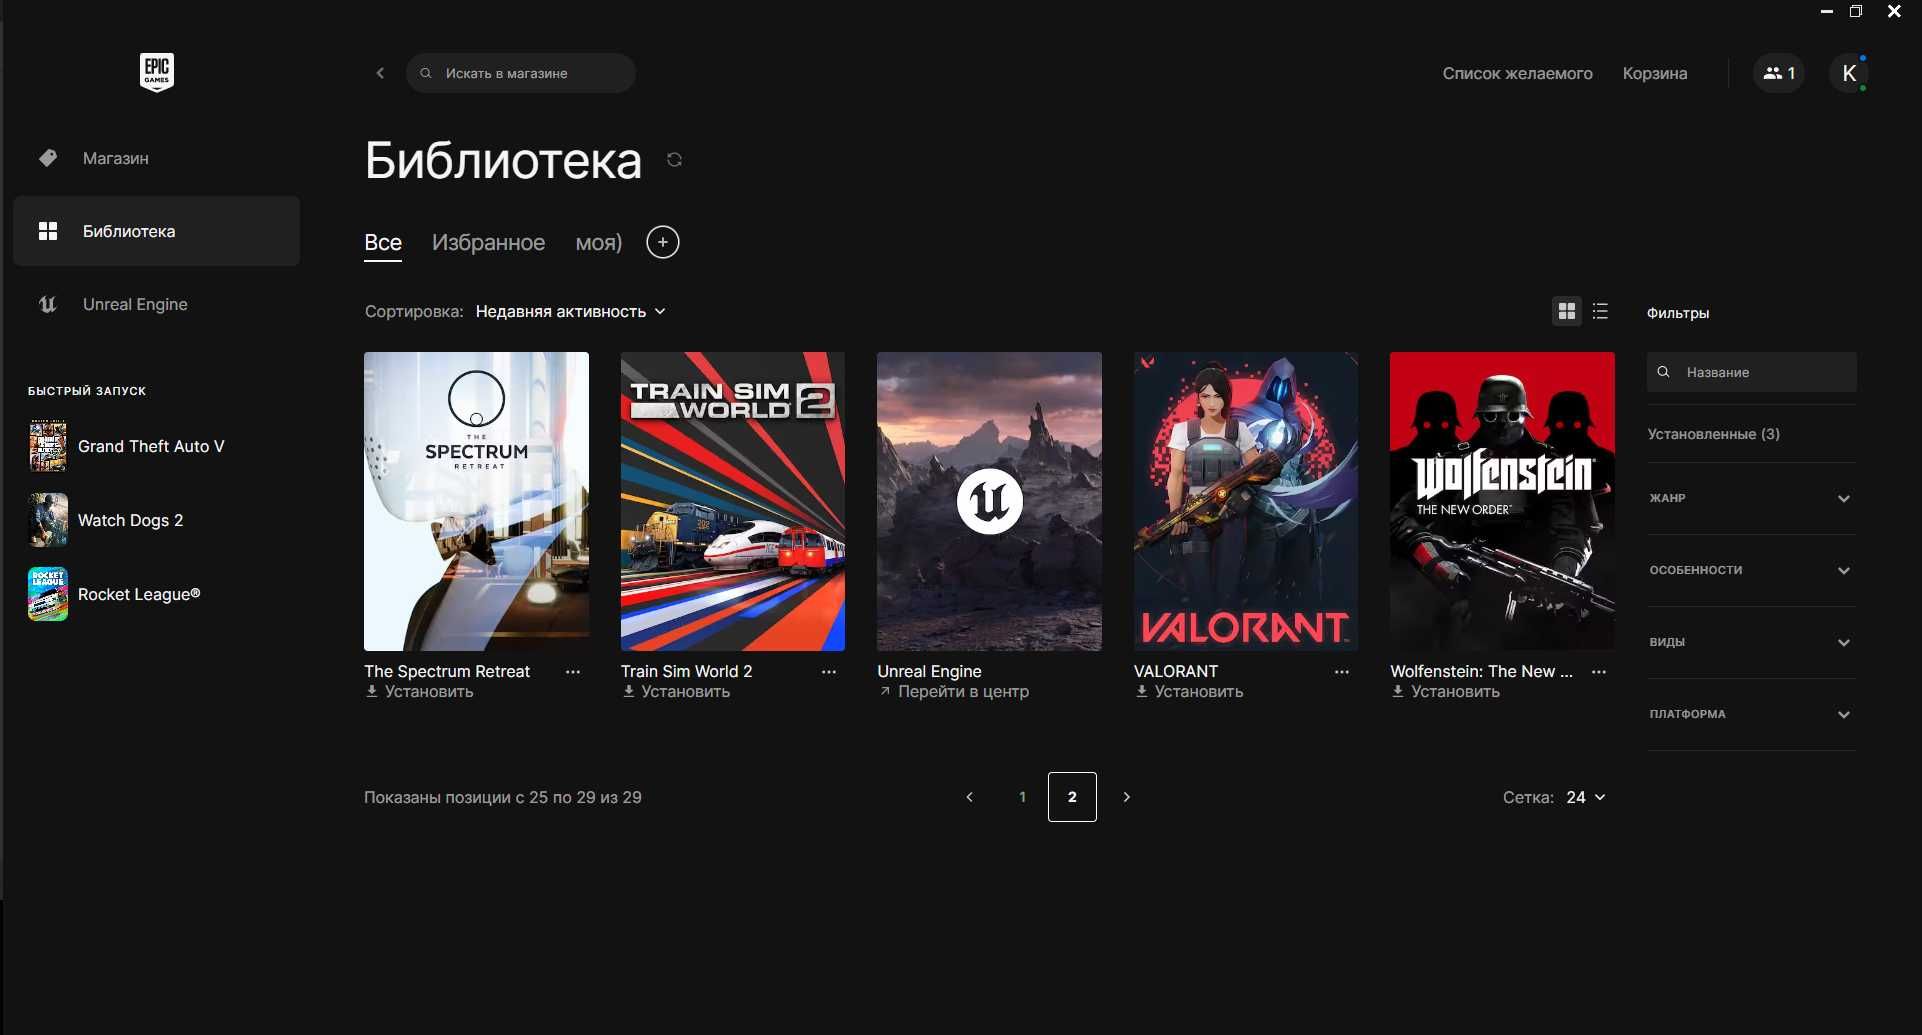Select the моя) collection tab

(599, 242)
